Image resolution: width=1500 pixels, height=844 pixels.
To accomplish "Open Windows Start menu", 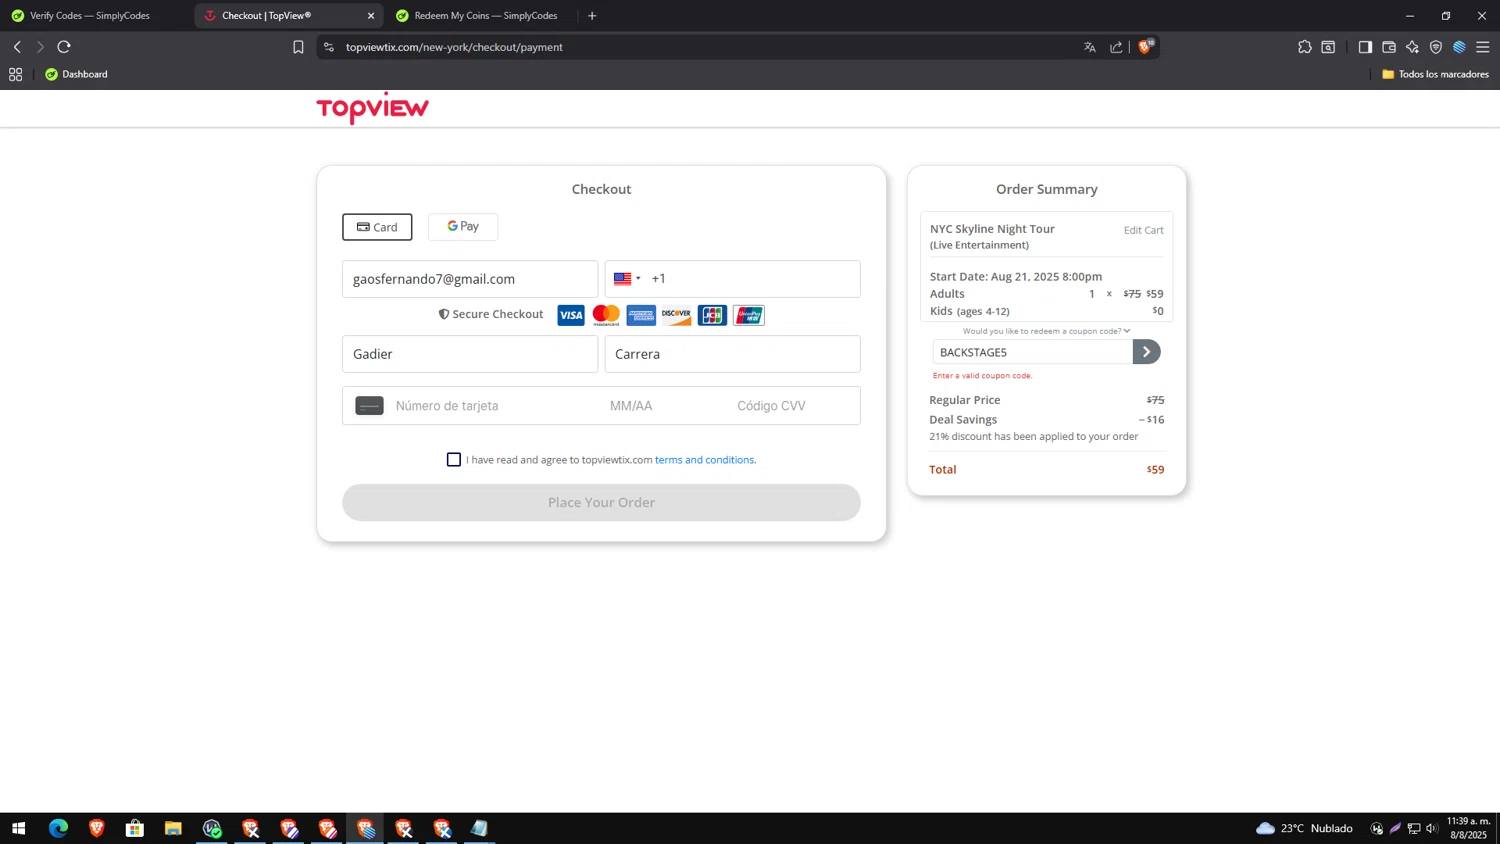I will (18, 828).
